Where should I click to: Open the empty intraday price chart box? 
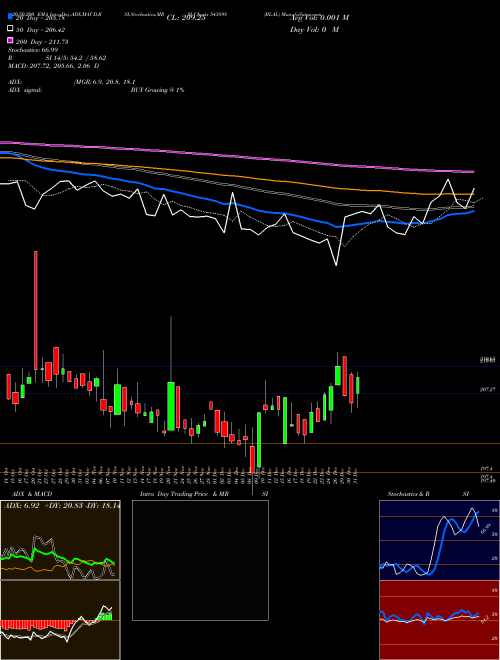200,560
